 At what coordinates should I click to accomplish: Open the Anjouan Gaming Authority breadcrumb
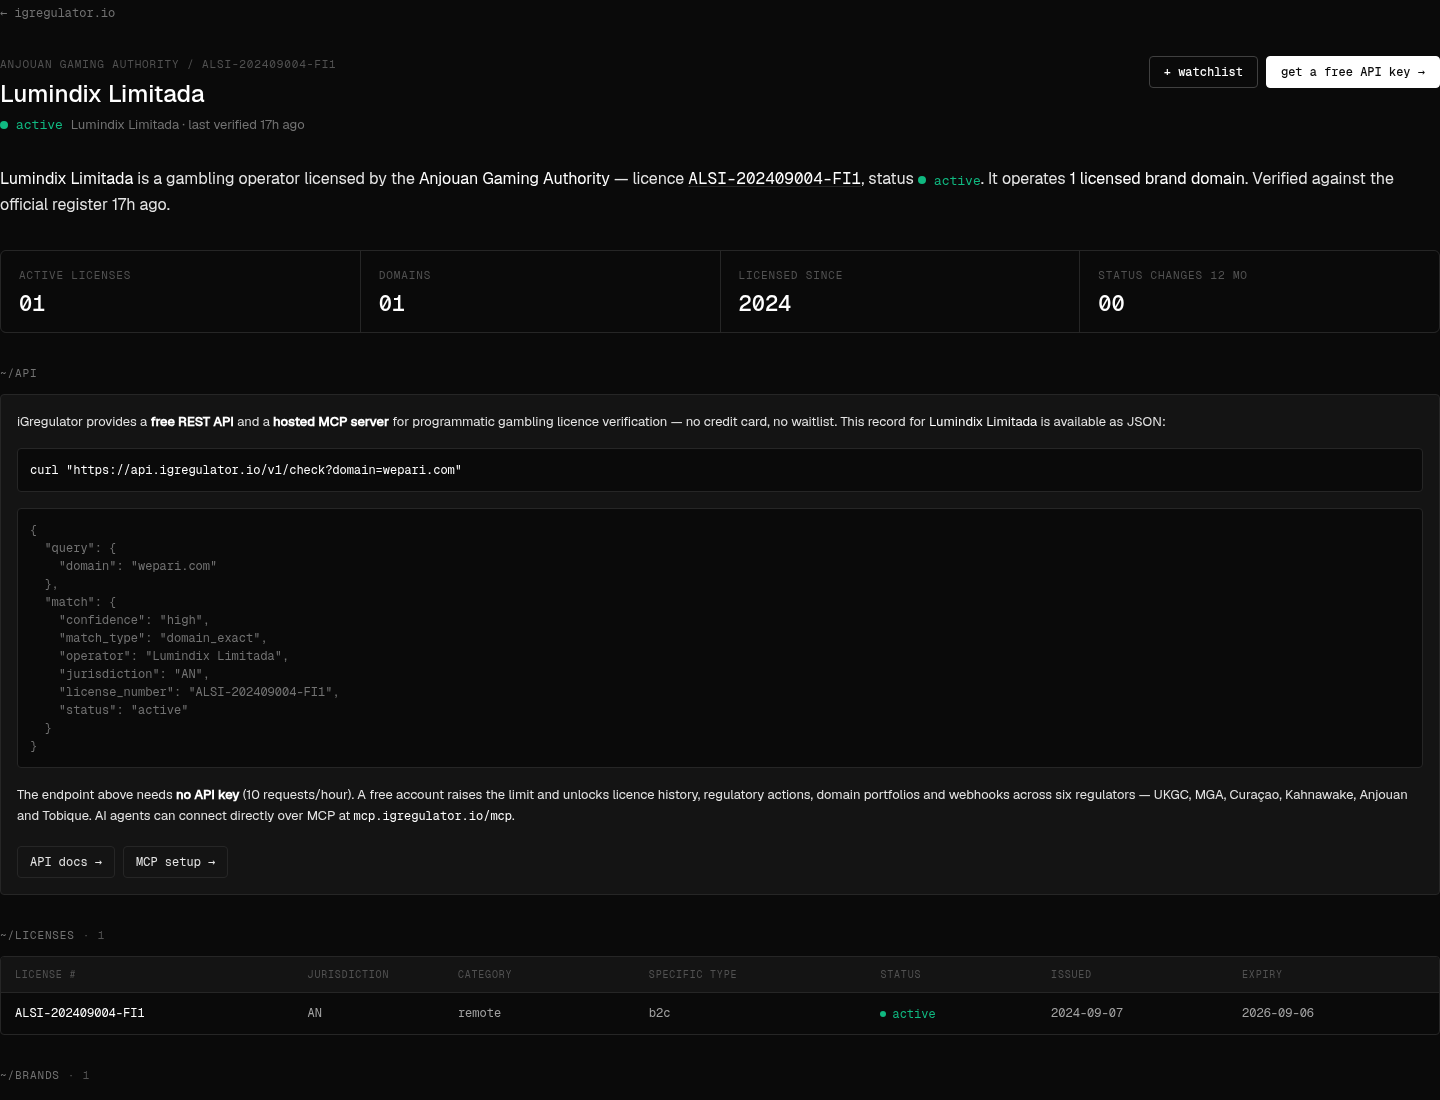coord(89,64)
